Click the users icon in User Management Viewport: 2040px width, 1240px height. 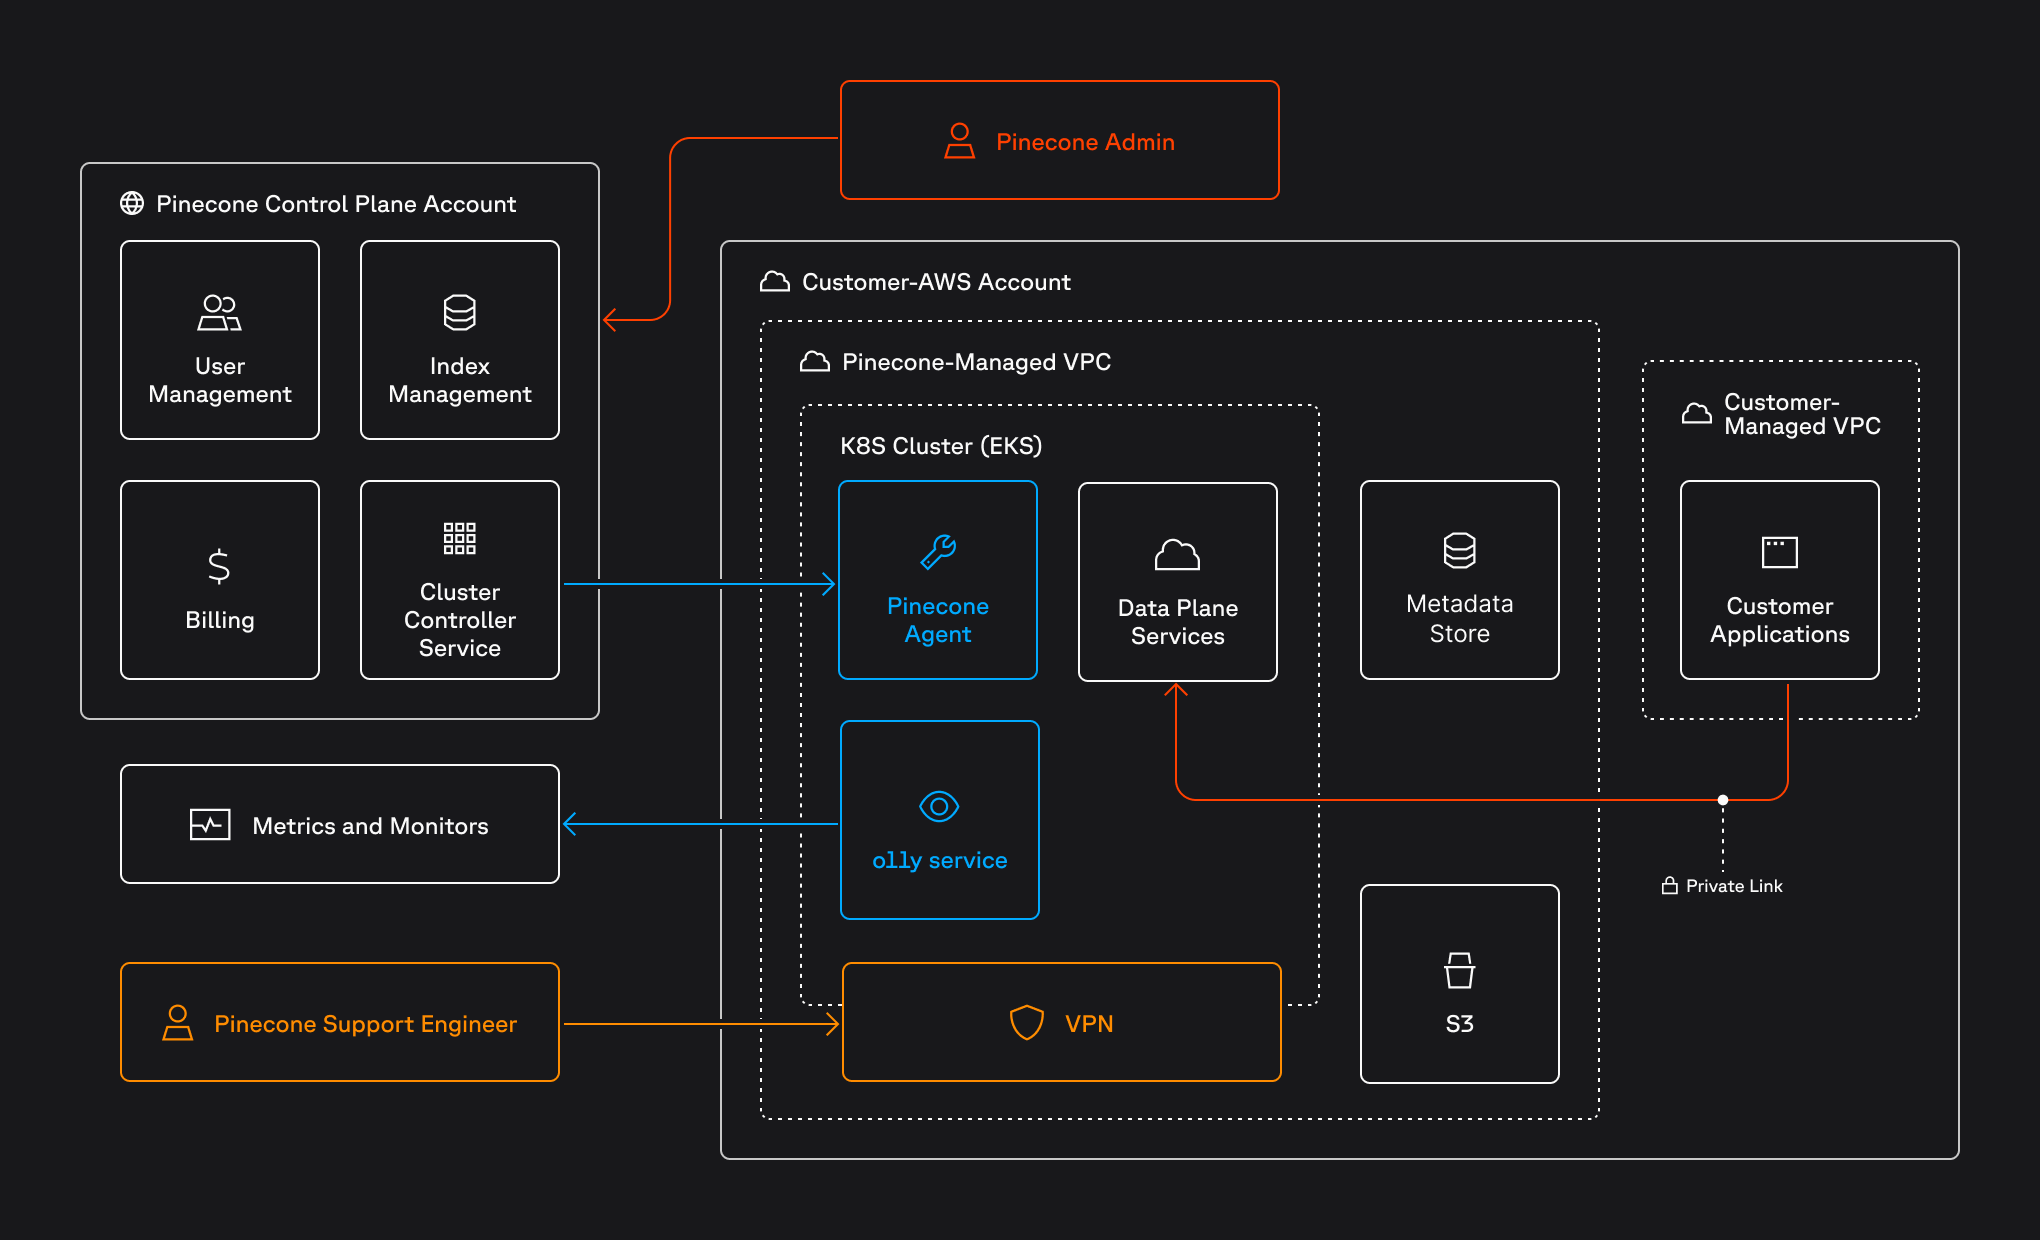(219, 312)
